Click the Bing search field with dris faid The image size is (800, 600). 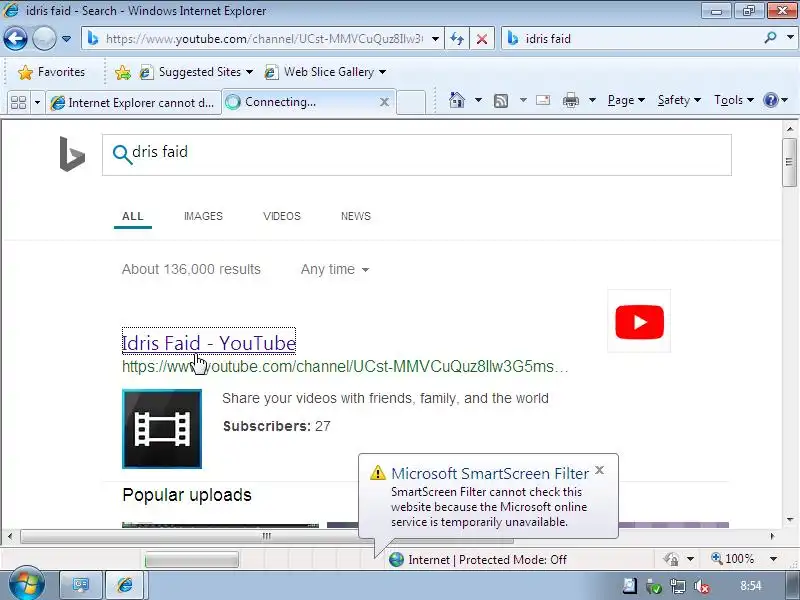416,155
